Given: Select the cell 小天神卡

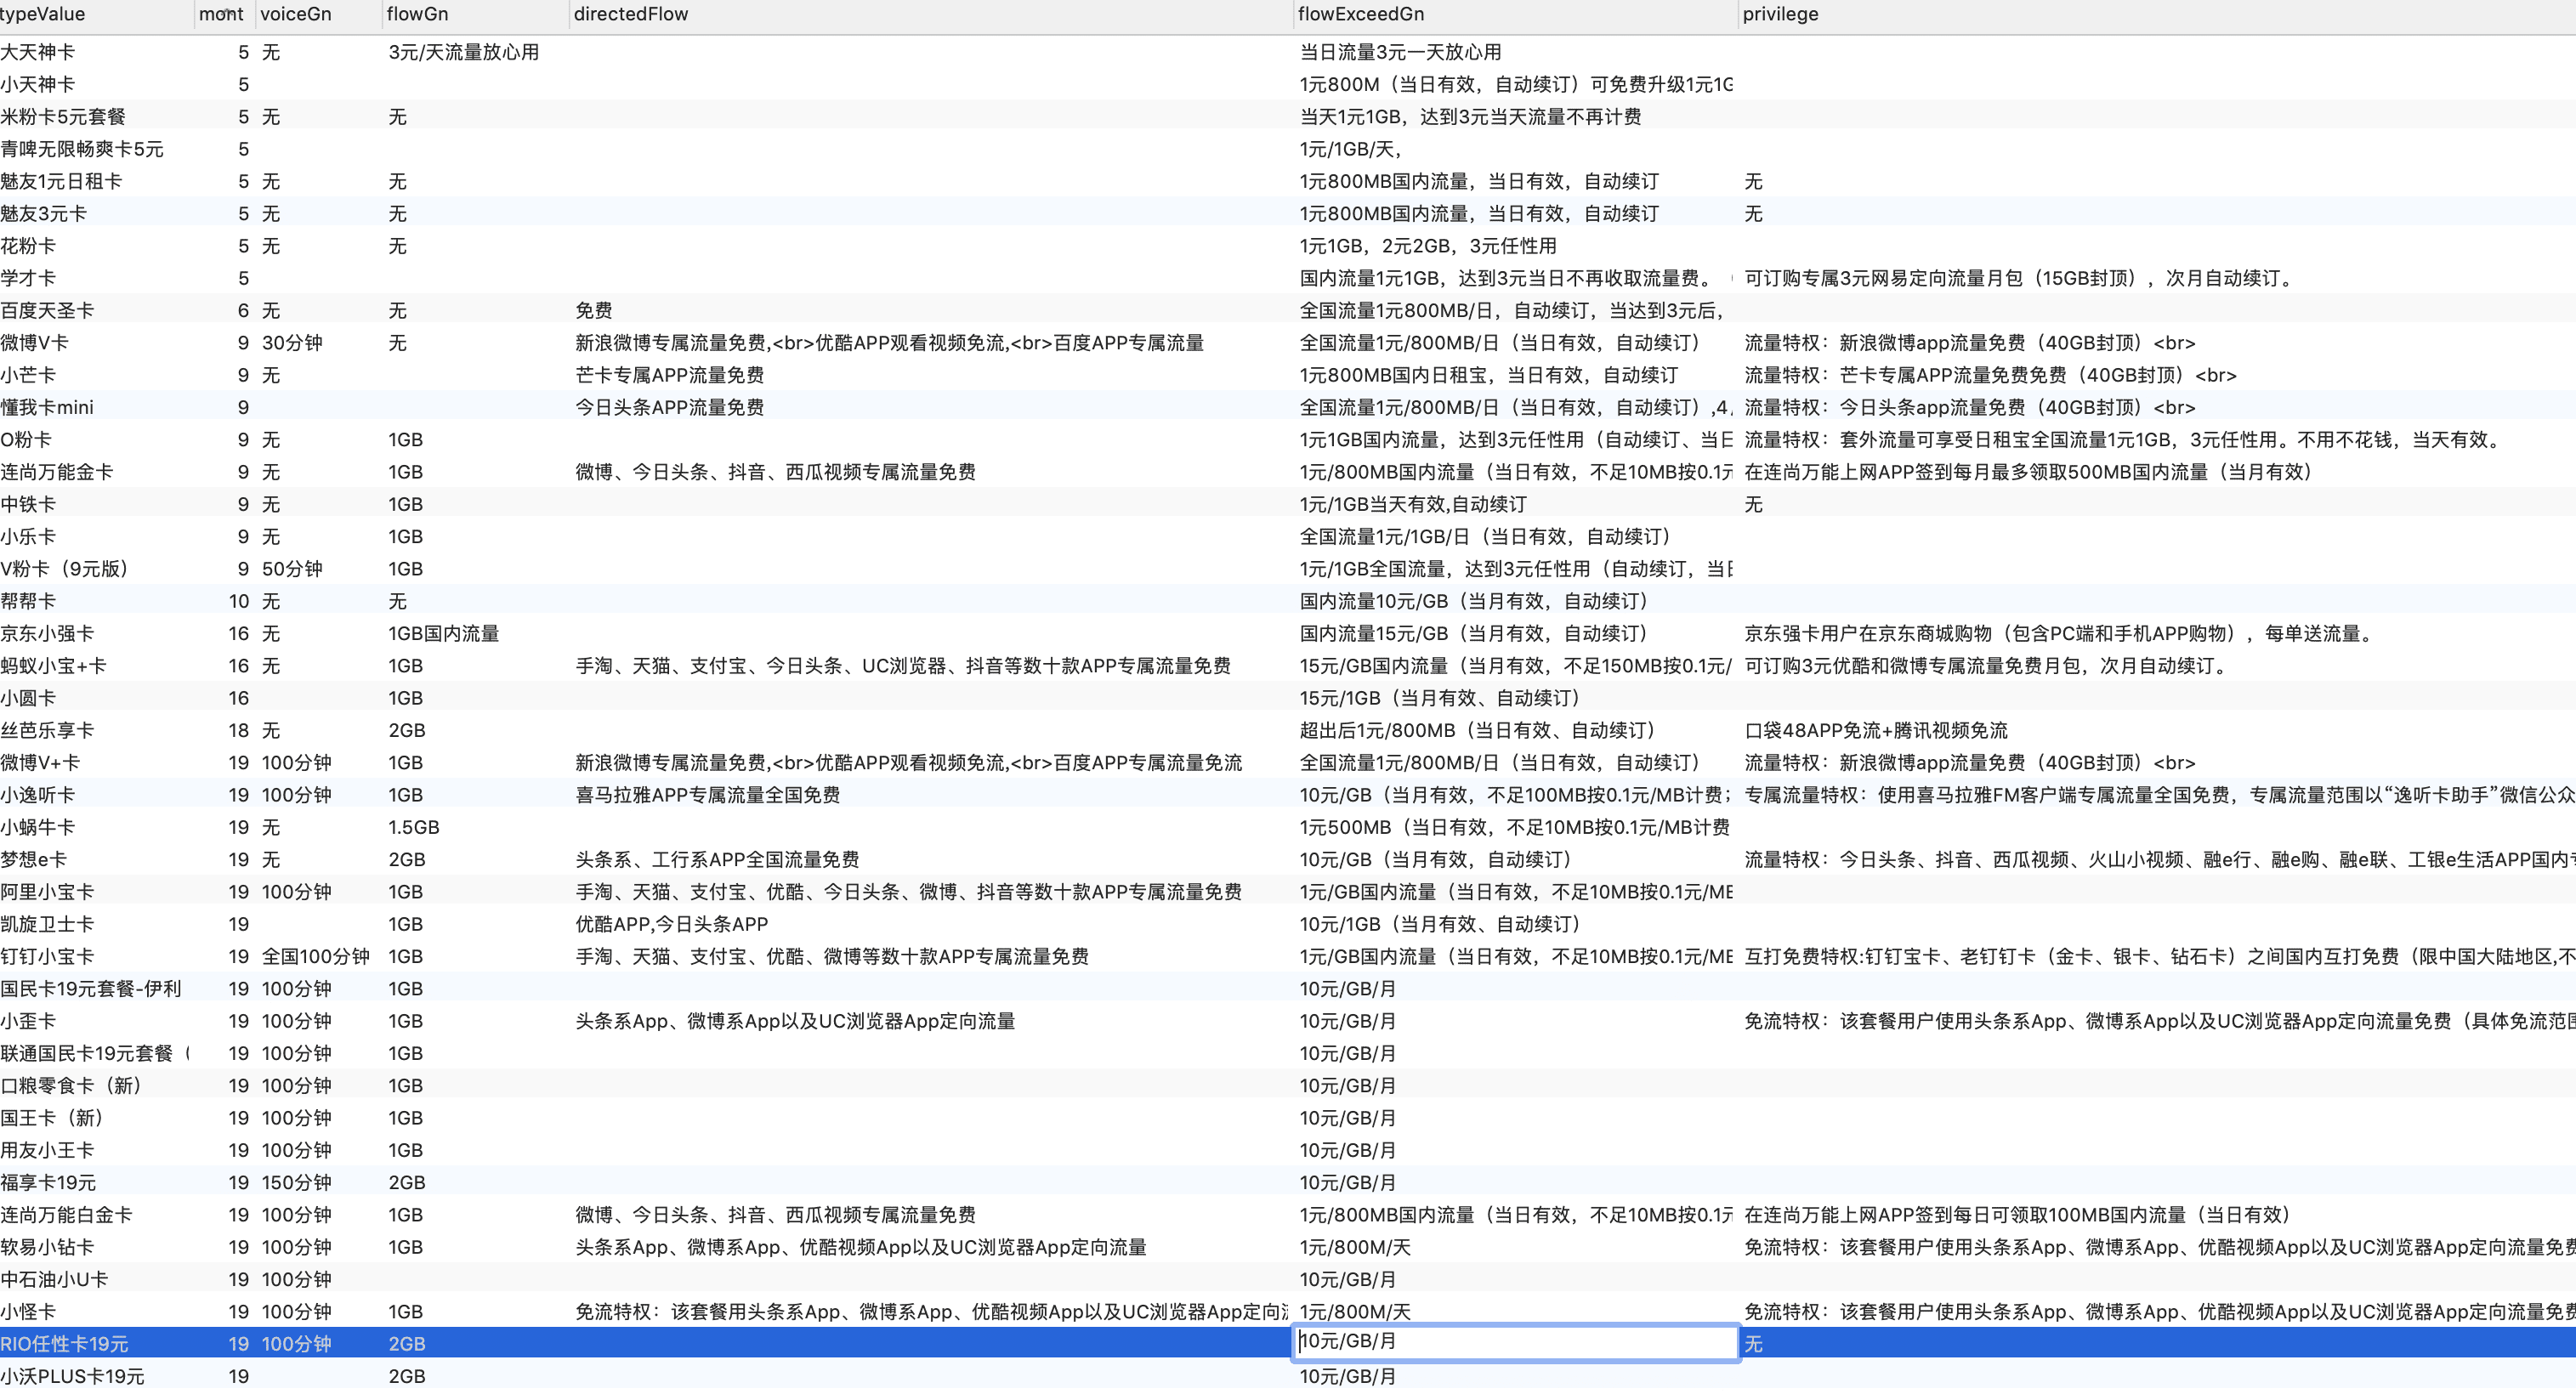Looking at the screenshot, I should tap(38, 84).
